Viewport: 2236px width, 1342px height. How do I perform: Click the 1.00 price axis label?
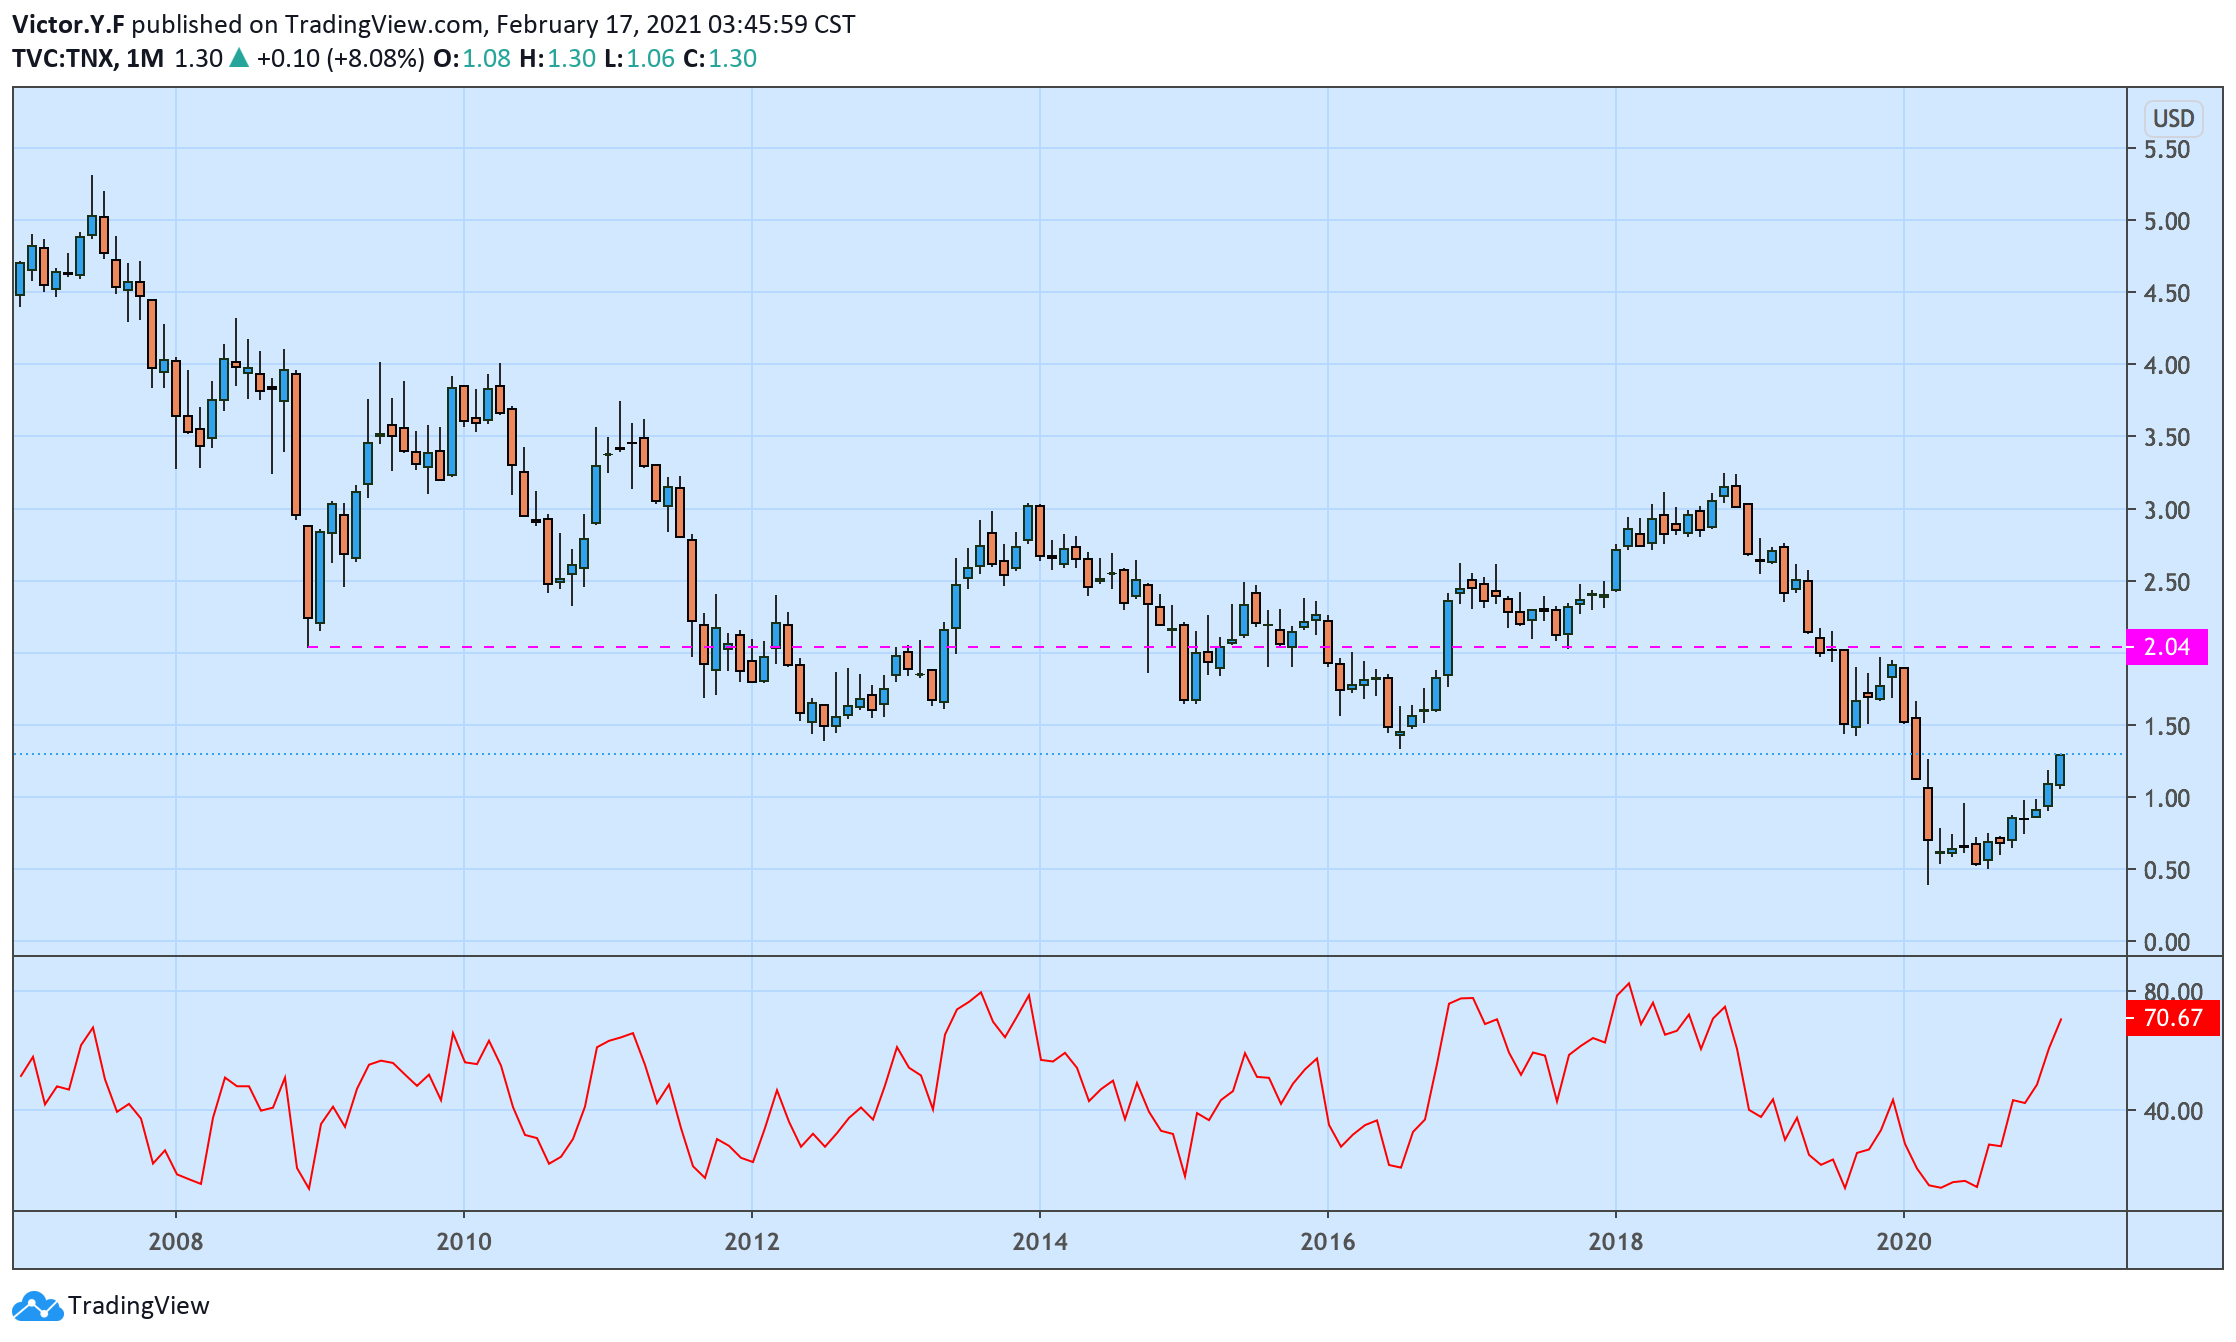(2166, 798)
